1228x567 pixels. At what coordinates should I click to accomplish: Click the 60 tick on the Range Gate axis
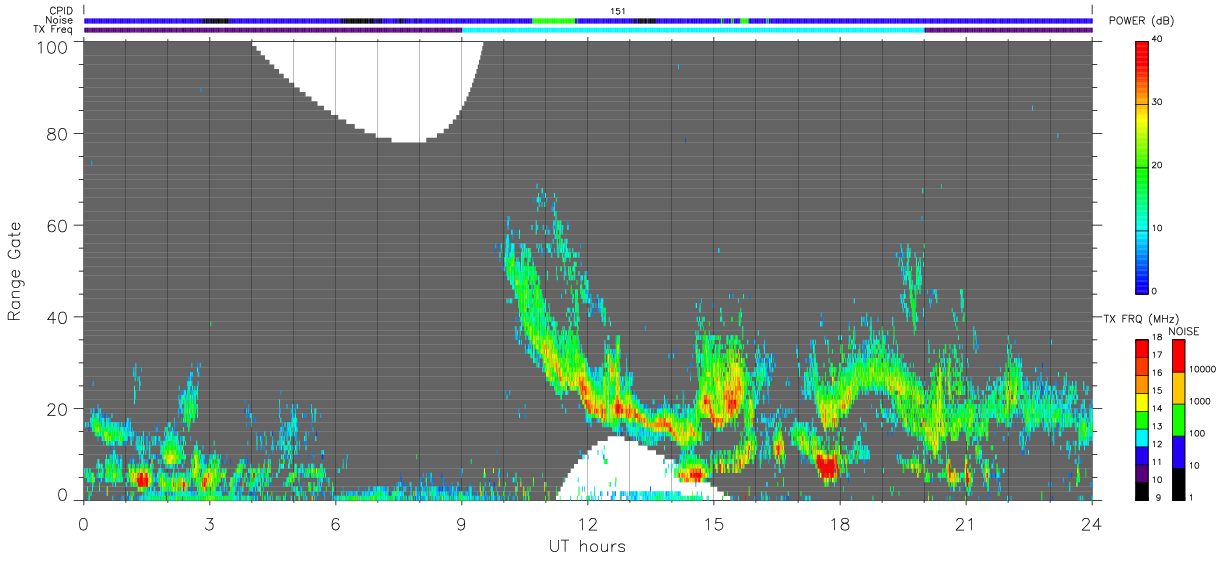pos(57,226)
